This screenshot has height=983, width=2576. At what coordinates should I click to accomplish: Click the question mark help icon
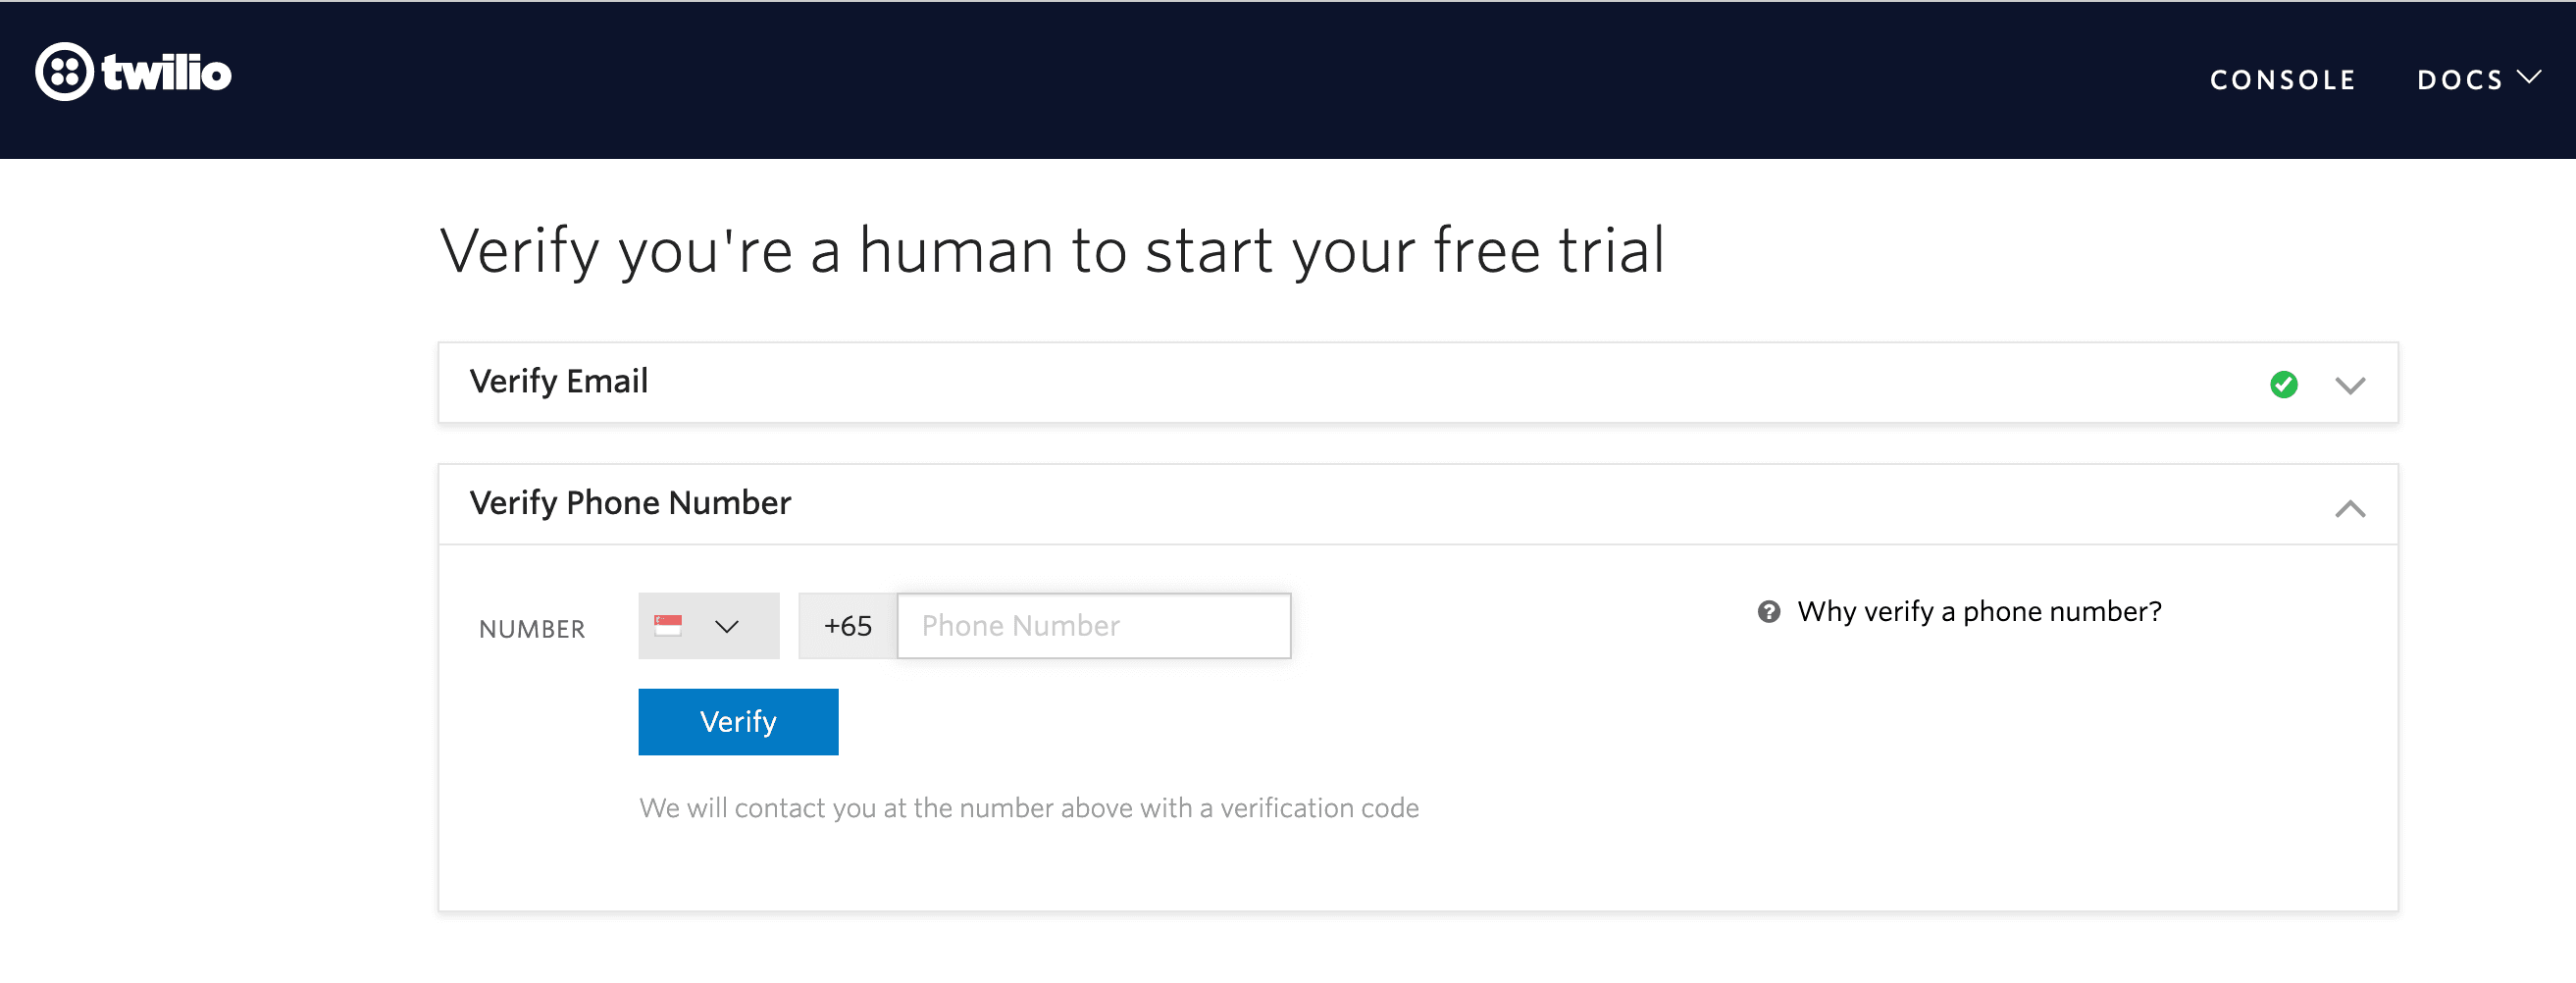(1768, 611)
